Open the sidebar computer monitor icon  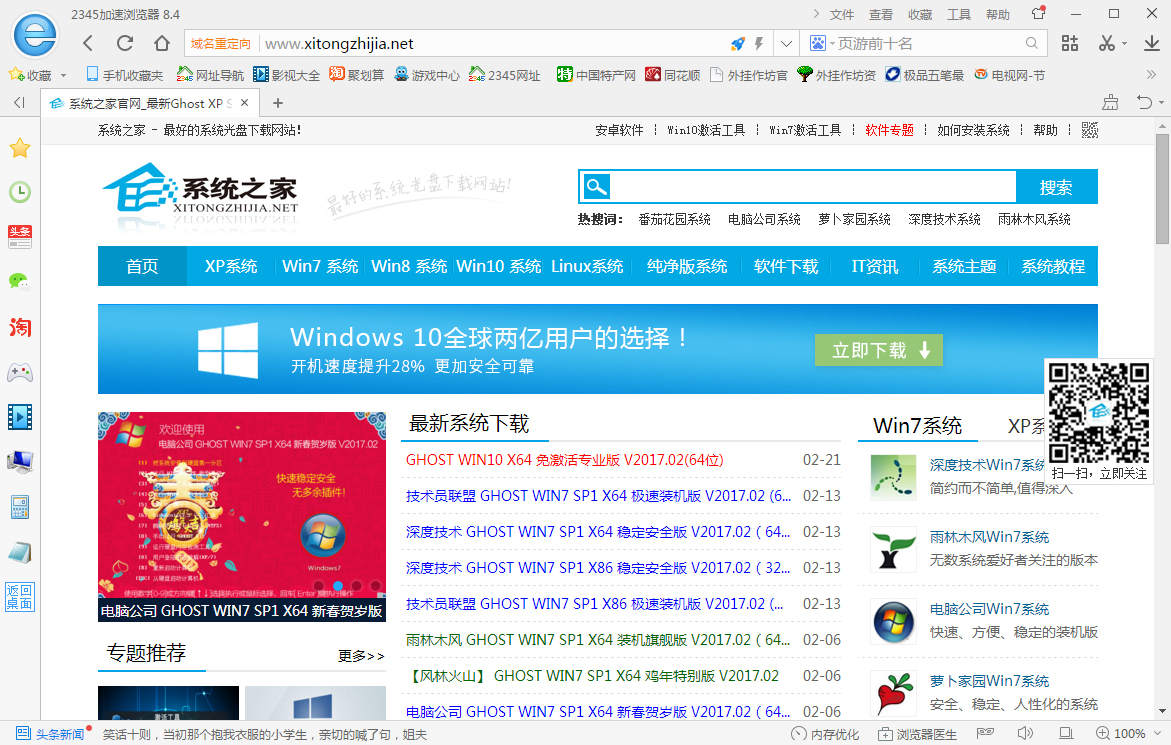click(x=19, y=462)
